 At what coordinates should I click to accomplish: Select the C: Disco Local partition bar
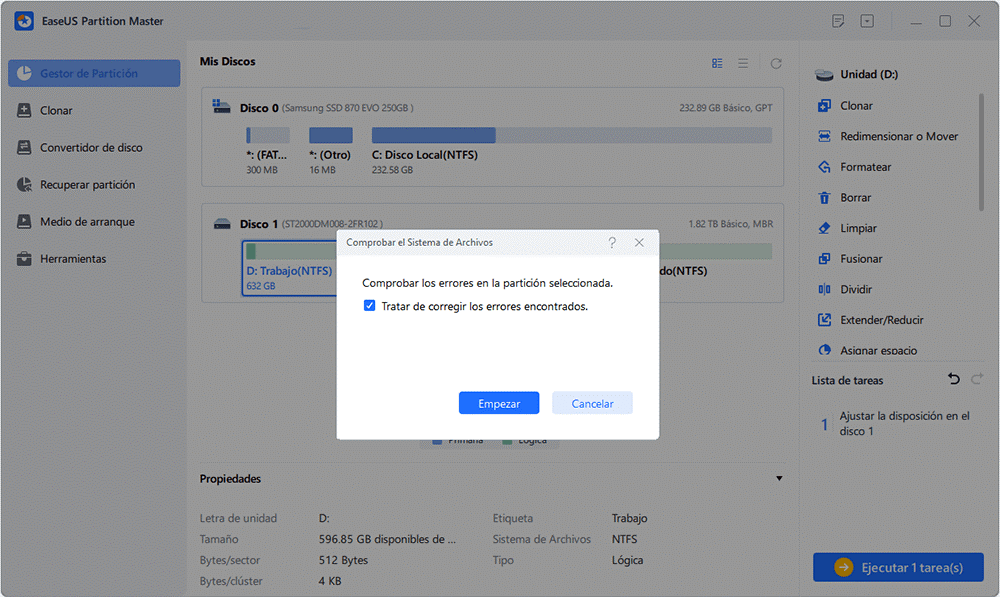[x=571, y=135]
